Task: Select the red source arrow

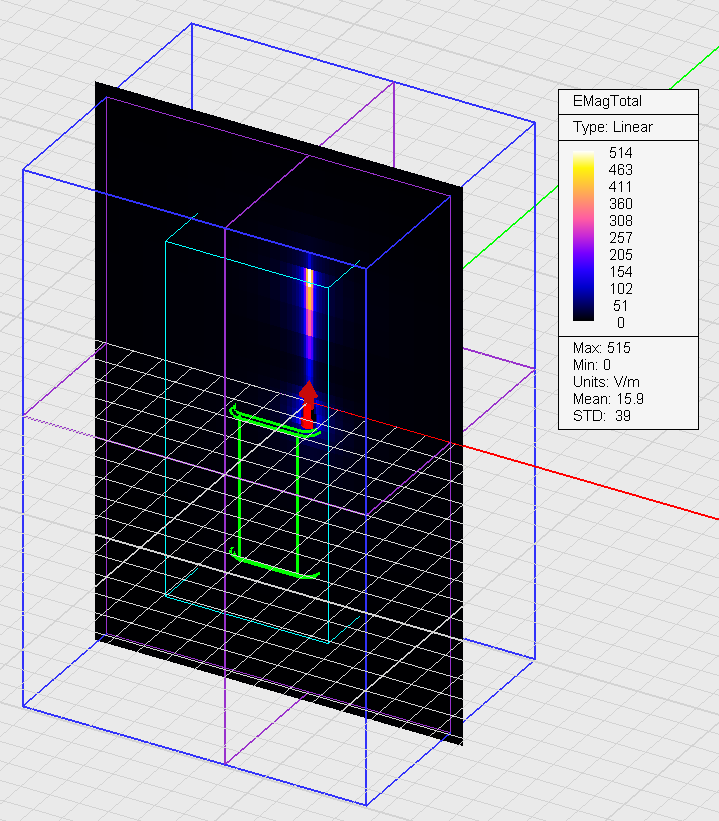Action: pos(308,403)
